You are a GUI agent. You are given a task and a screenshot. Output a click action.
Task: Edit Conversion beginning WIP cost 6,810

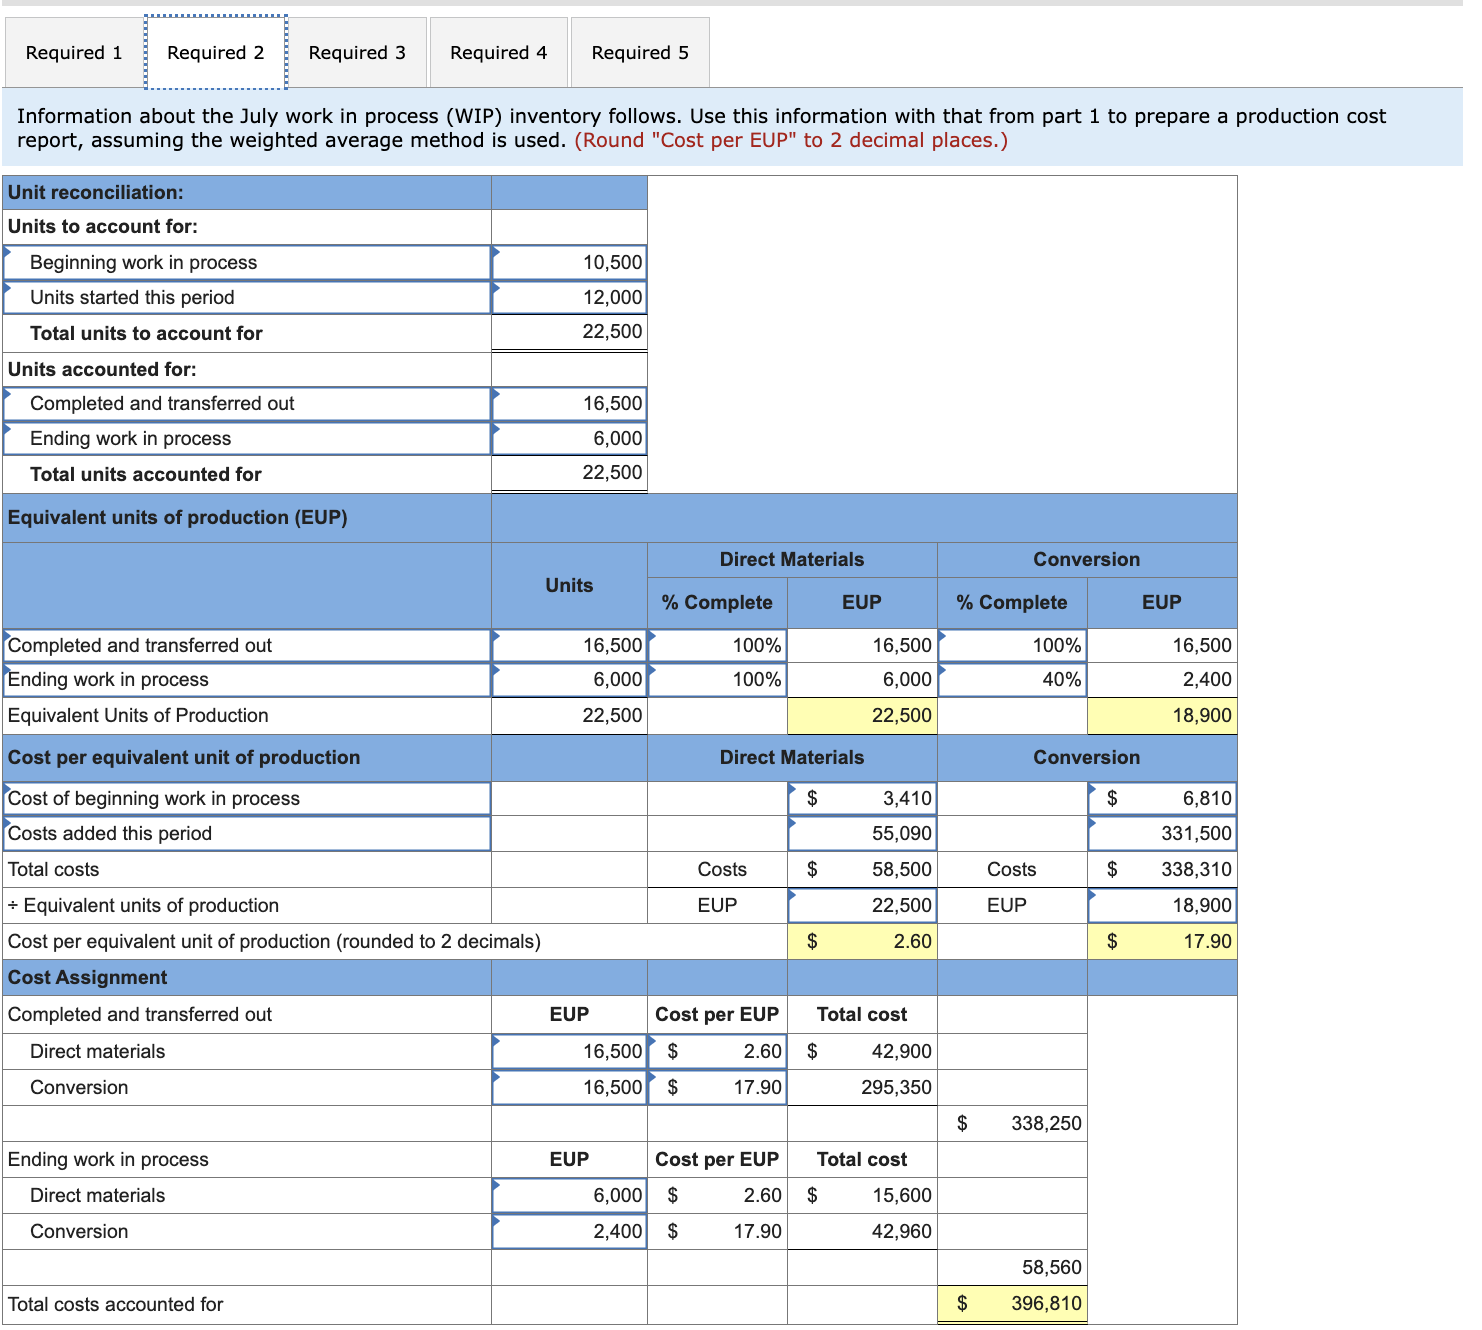[x=1162, y=798]
